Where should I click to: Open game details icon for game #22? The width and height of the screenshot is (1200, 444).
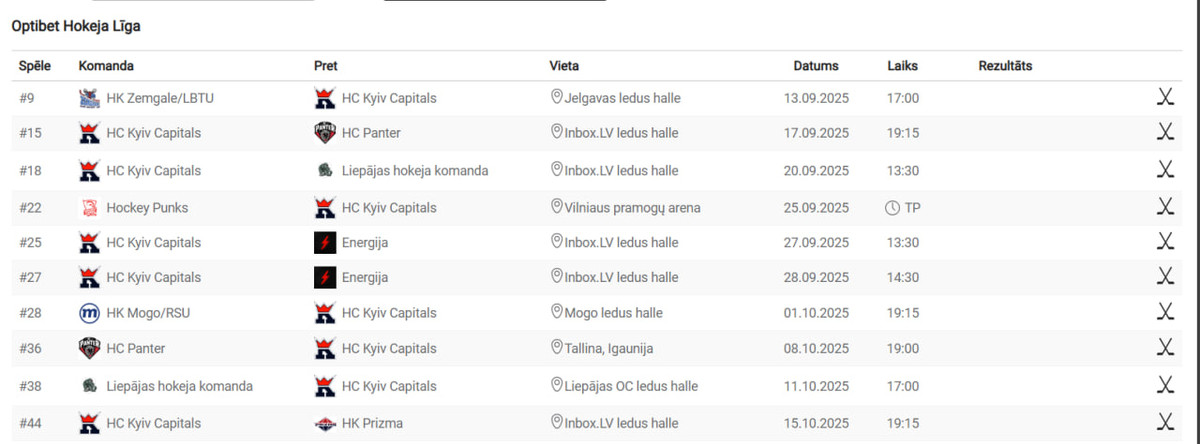pyautogui.click(x=1165, y=207)
